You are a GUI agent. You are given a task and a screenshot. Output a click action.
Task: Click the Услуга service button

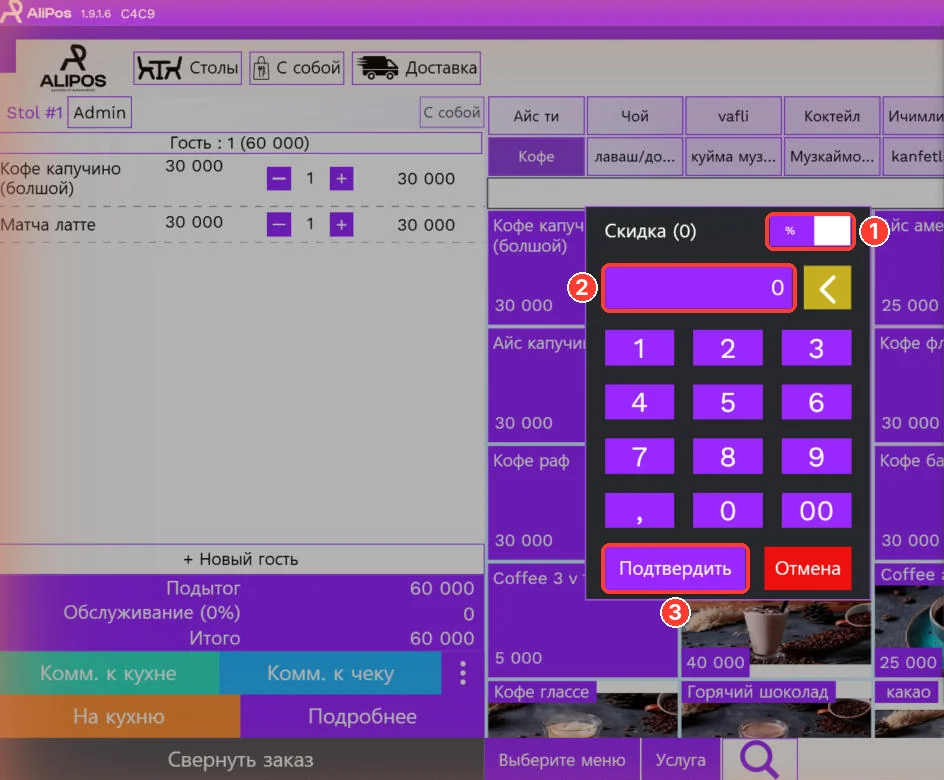(x=681, y=760)
